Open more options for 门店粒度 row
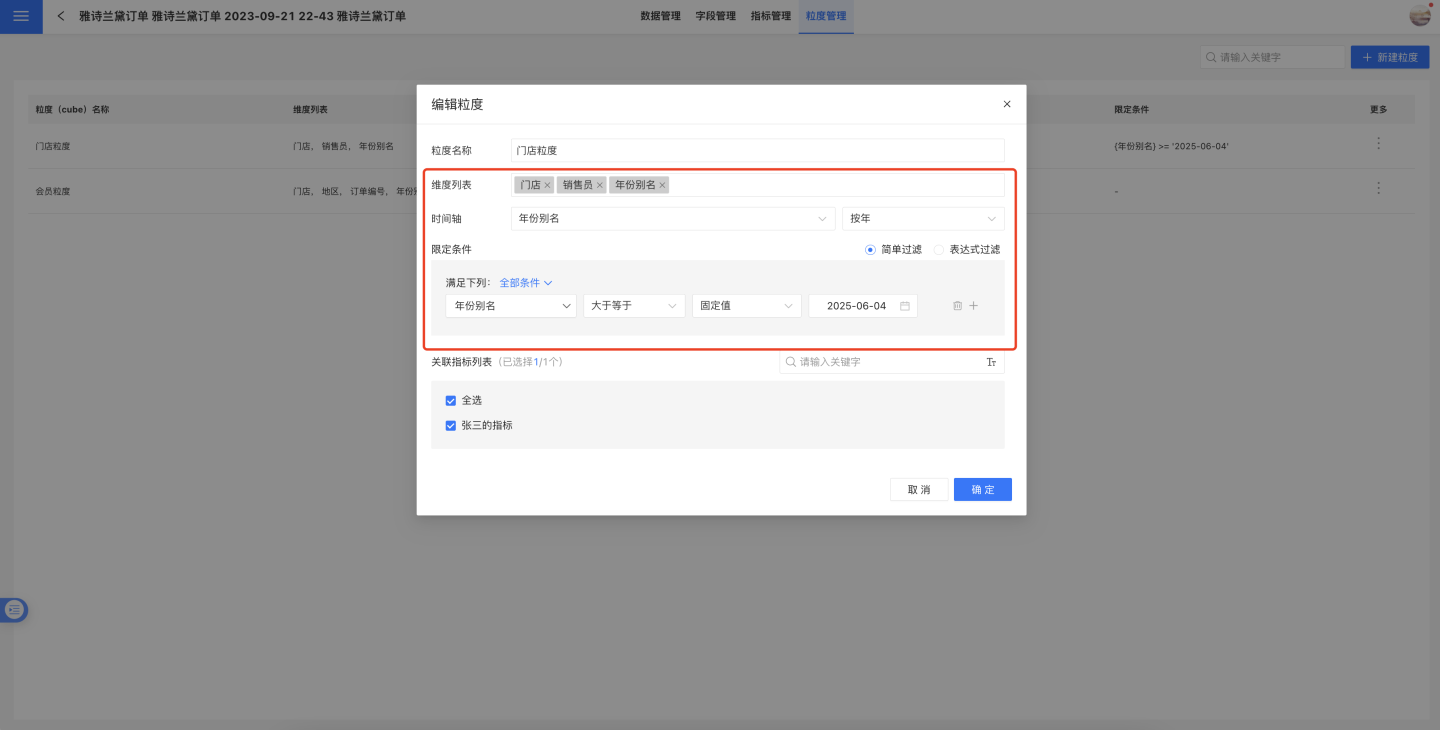Screen dimensions: 1440x730 pos(1378,144)
